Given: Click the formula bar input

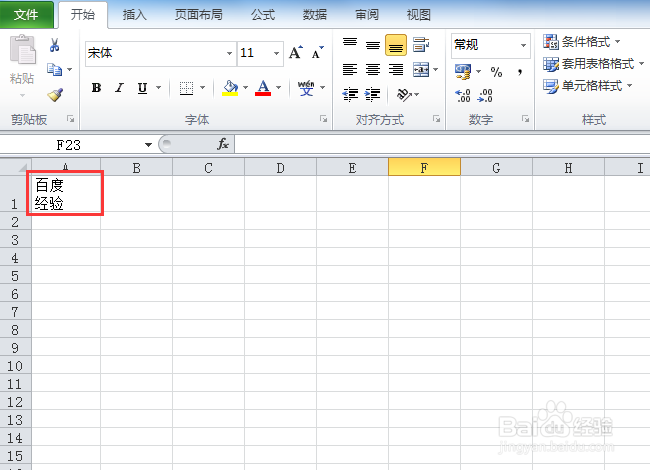Looking at the screenshot, I should click(442, 144).
